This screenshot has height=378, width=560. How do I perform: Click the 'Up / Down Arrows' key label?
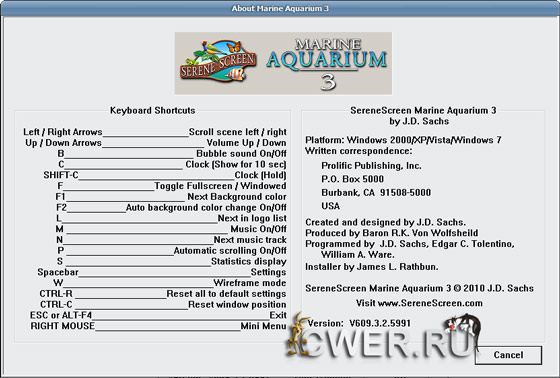point(64,143)
